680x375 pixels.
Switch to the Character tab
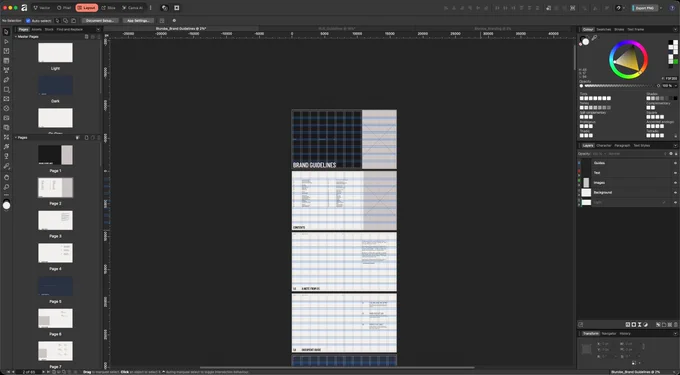click(604, 146)
